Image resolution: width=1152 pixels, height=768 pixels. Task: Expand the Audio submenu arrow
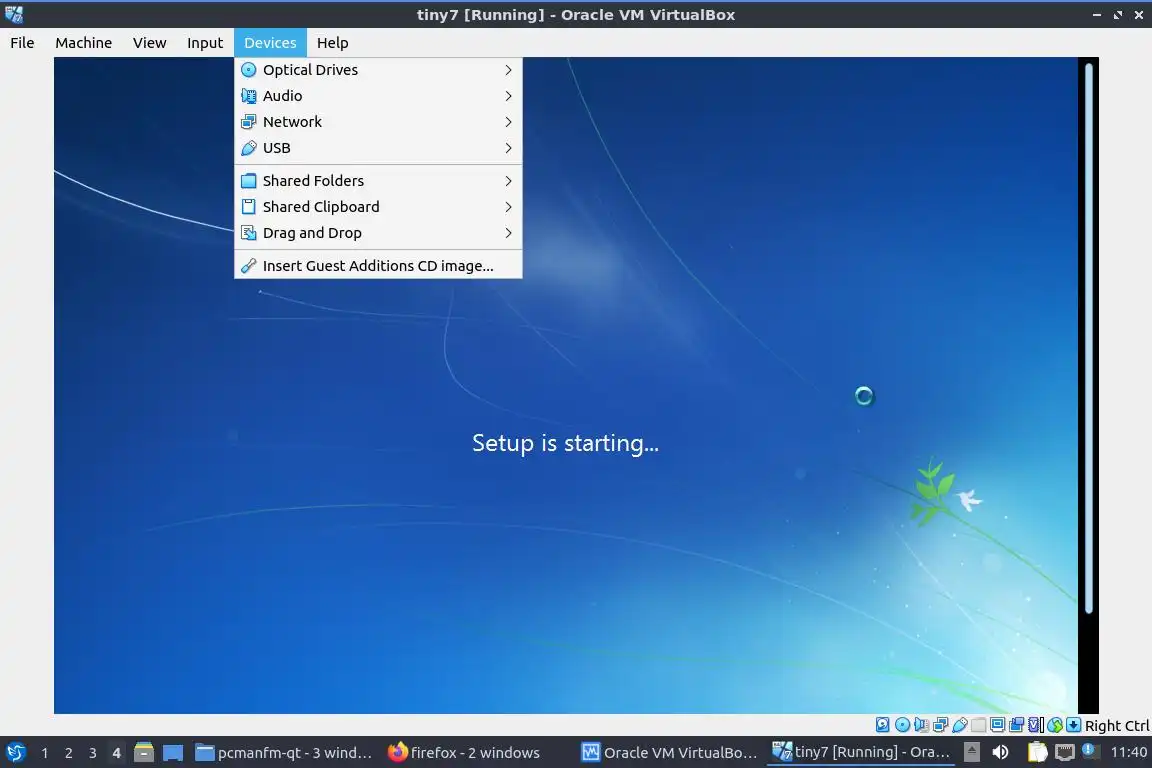pos(508,96)
